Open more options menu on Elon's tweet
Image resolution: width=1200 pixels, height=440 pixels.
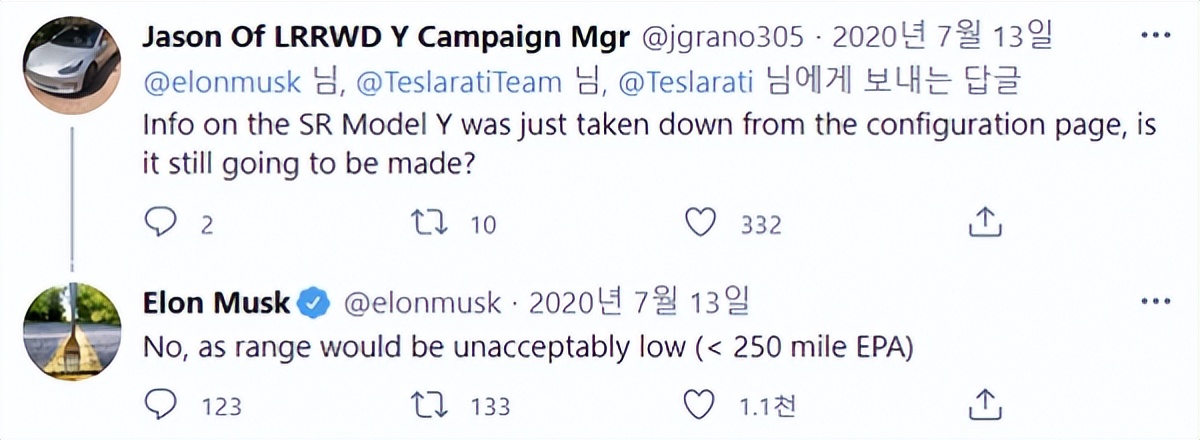pyautogui.click(x=1156, y=300)
